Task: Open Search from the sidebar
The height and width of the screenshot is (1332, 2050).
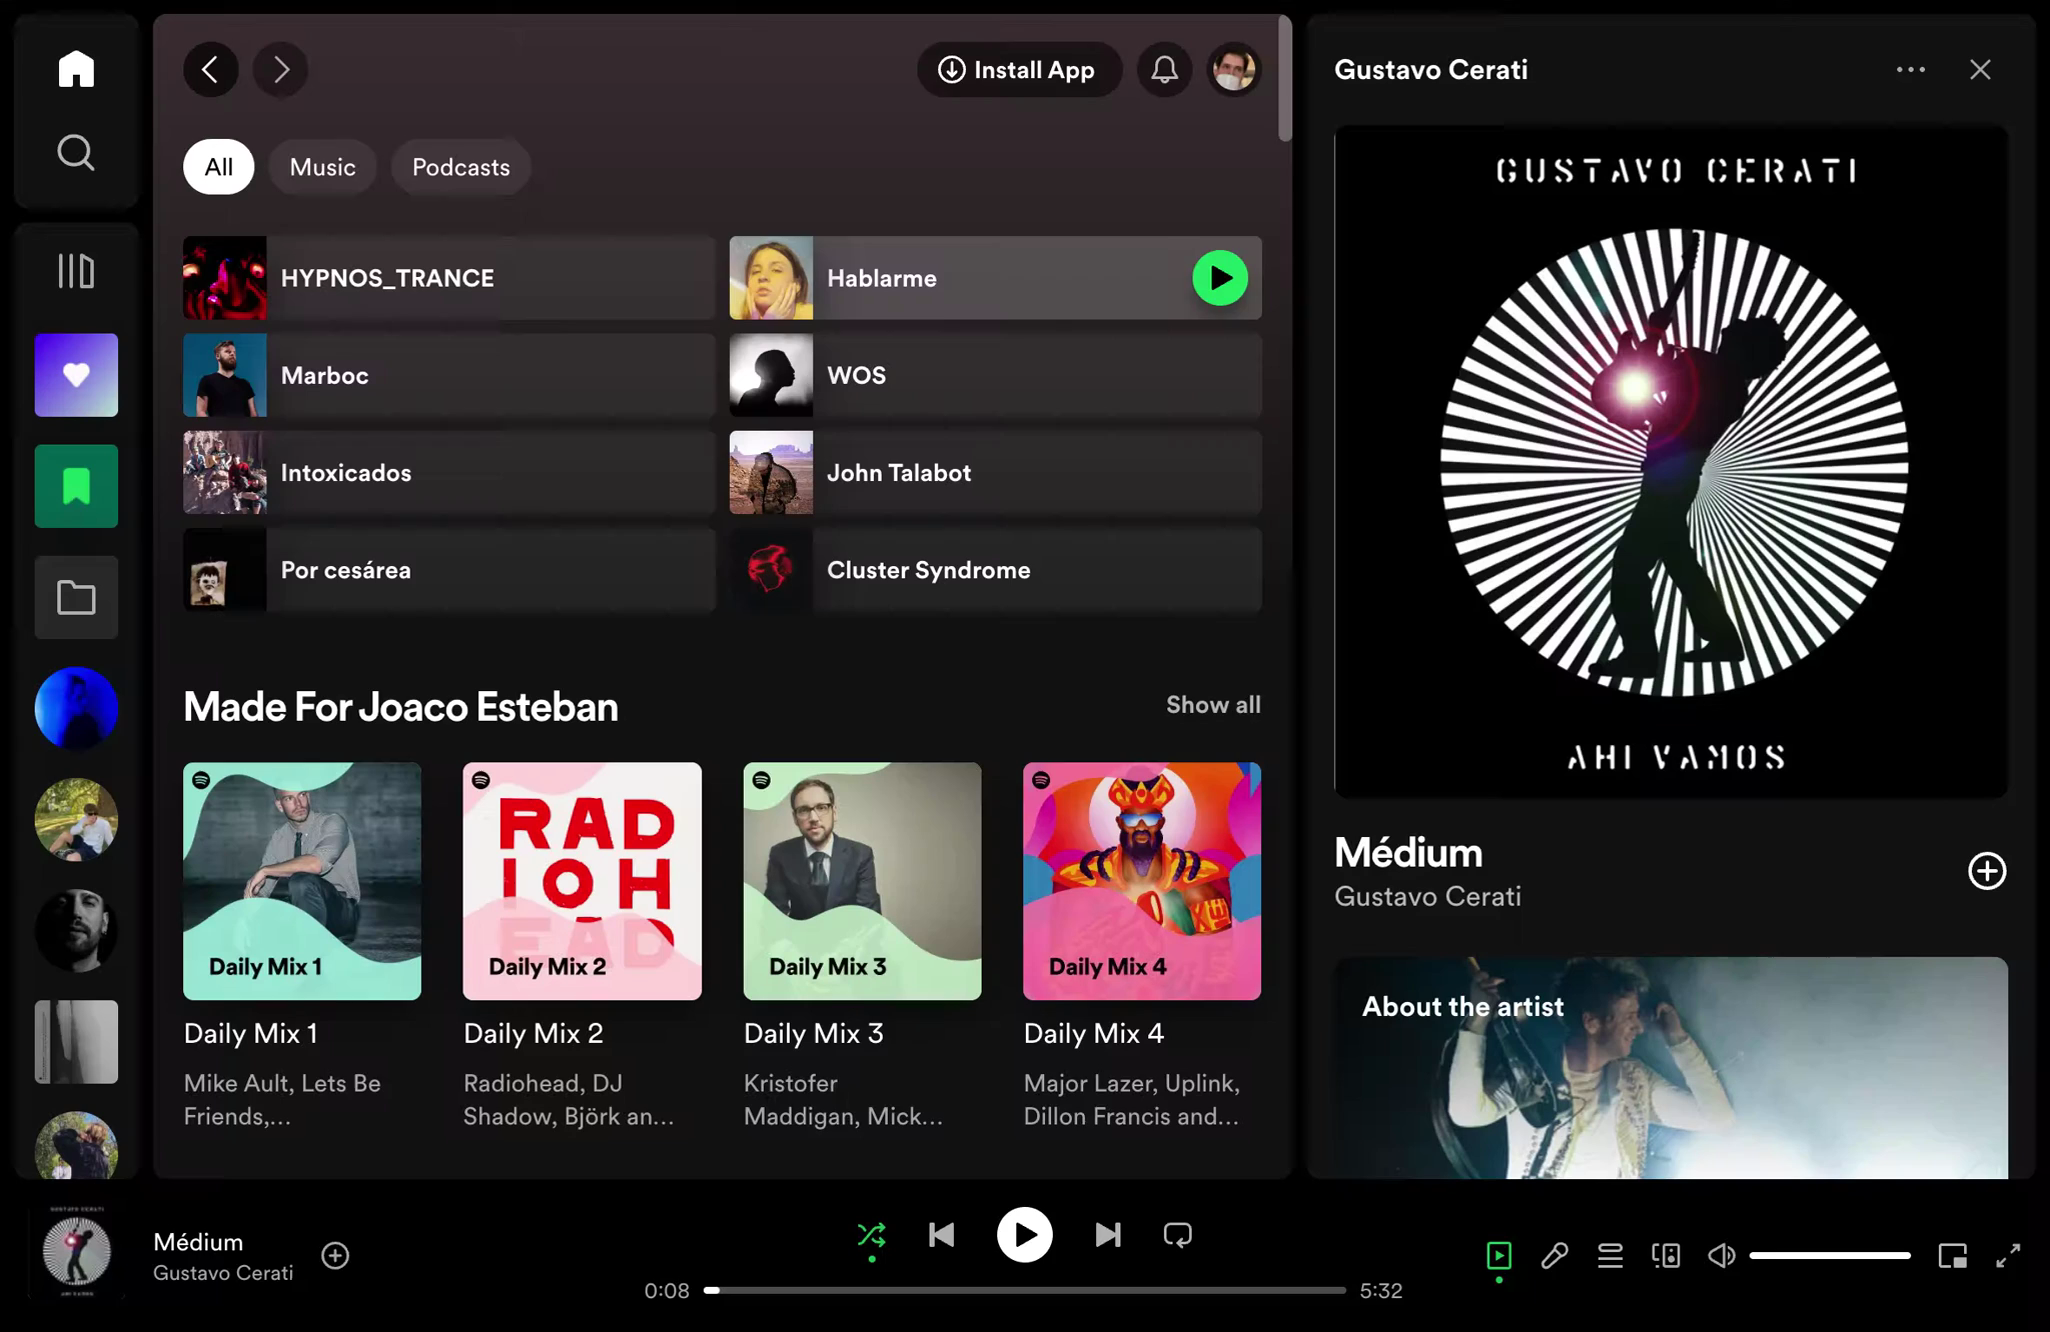Action: pyautogui.click(x=76, y=153)
